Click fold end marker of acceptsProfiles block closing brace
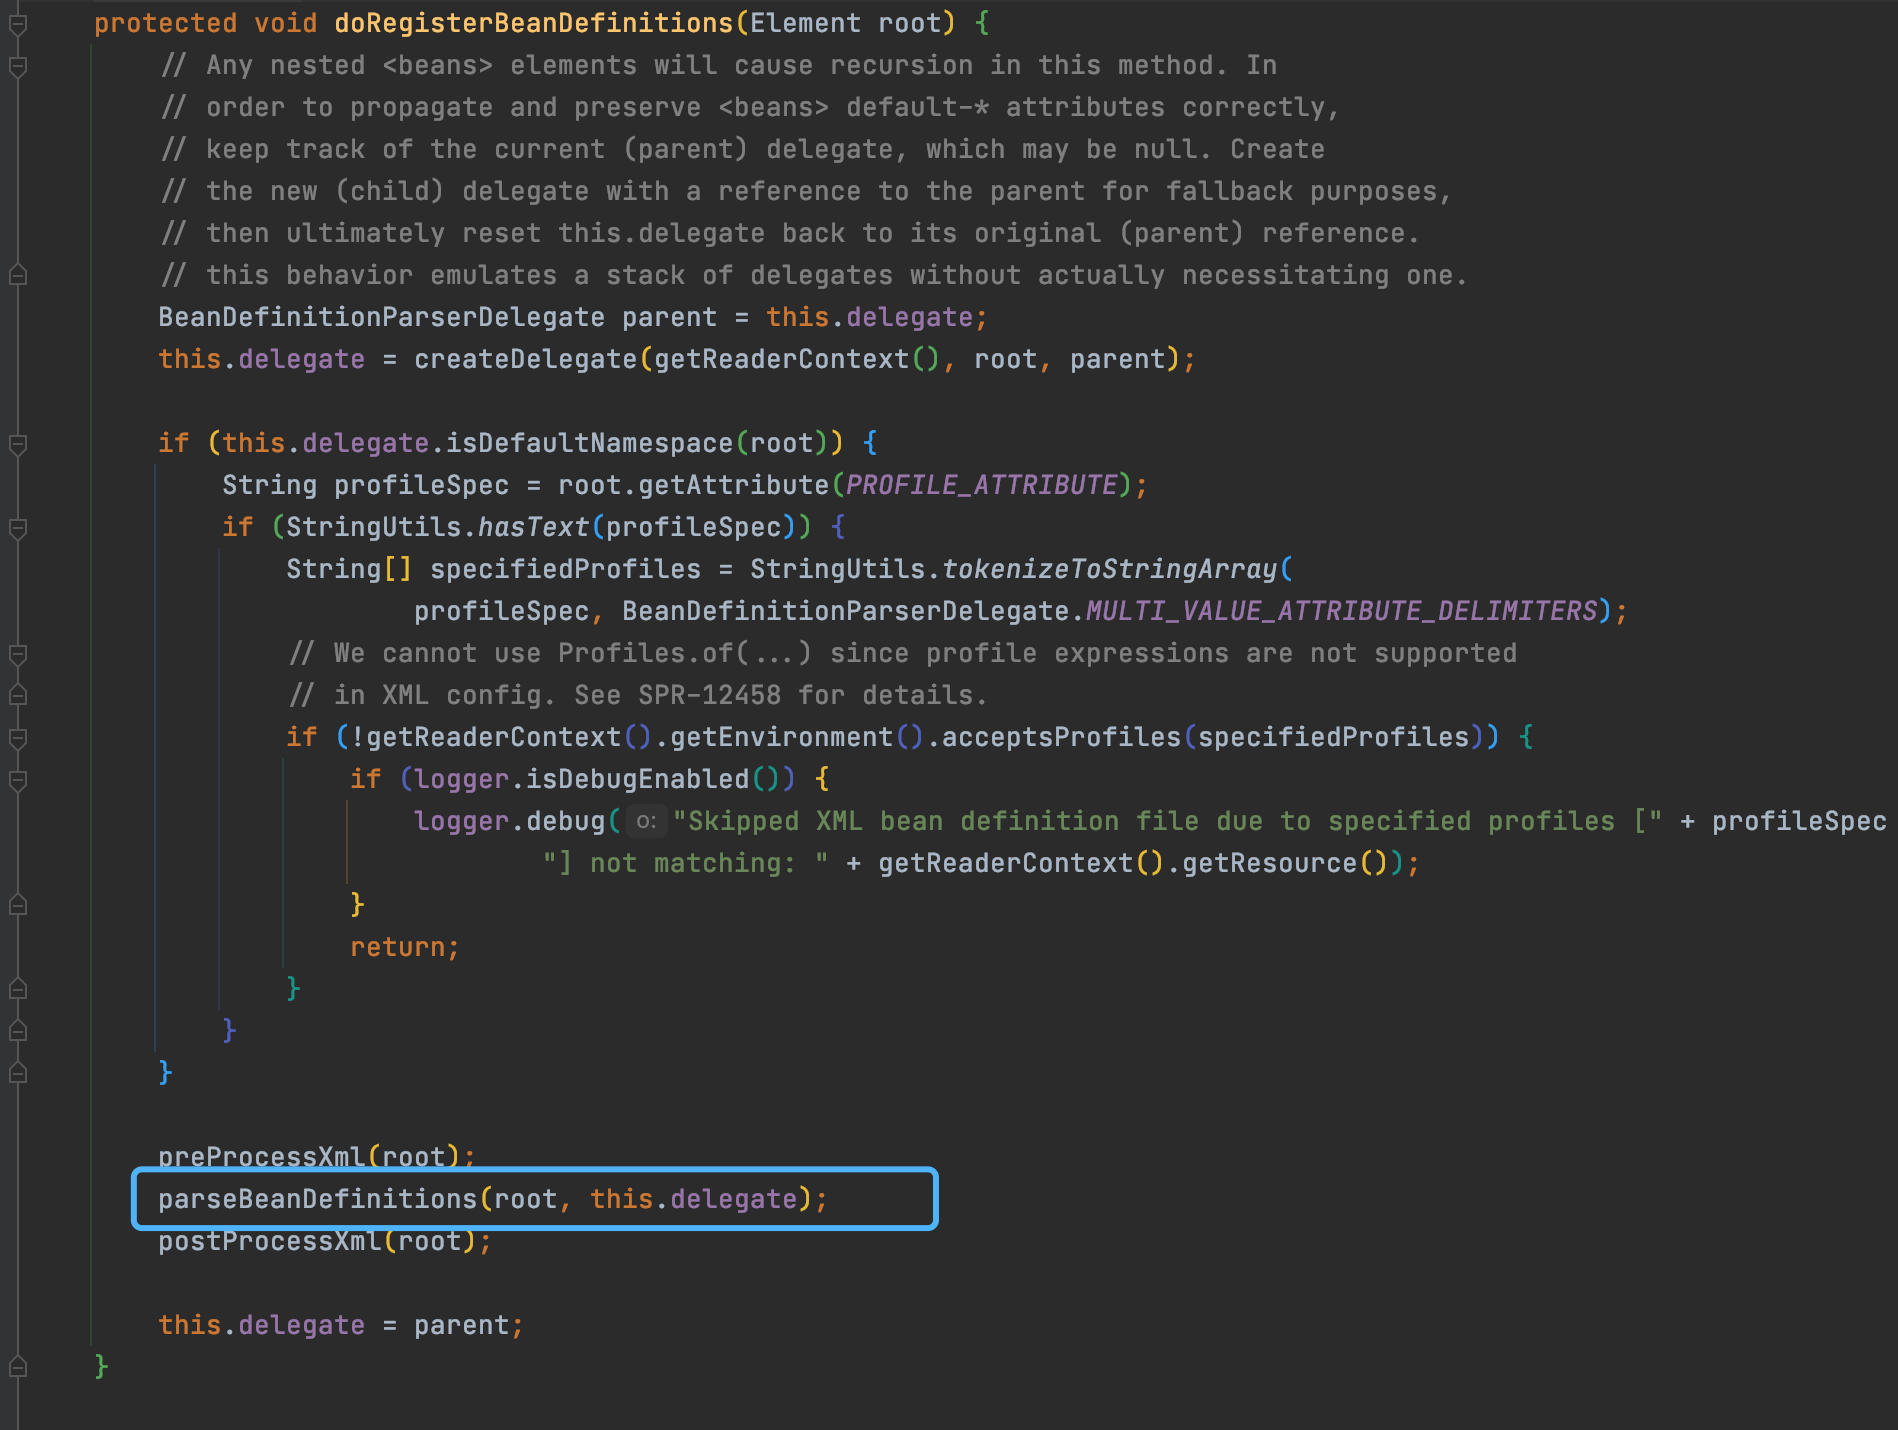Image resolution: width=1898 pixels, height=1430 pixels. [x=17, y=989]
